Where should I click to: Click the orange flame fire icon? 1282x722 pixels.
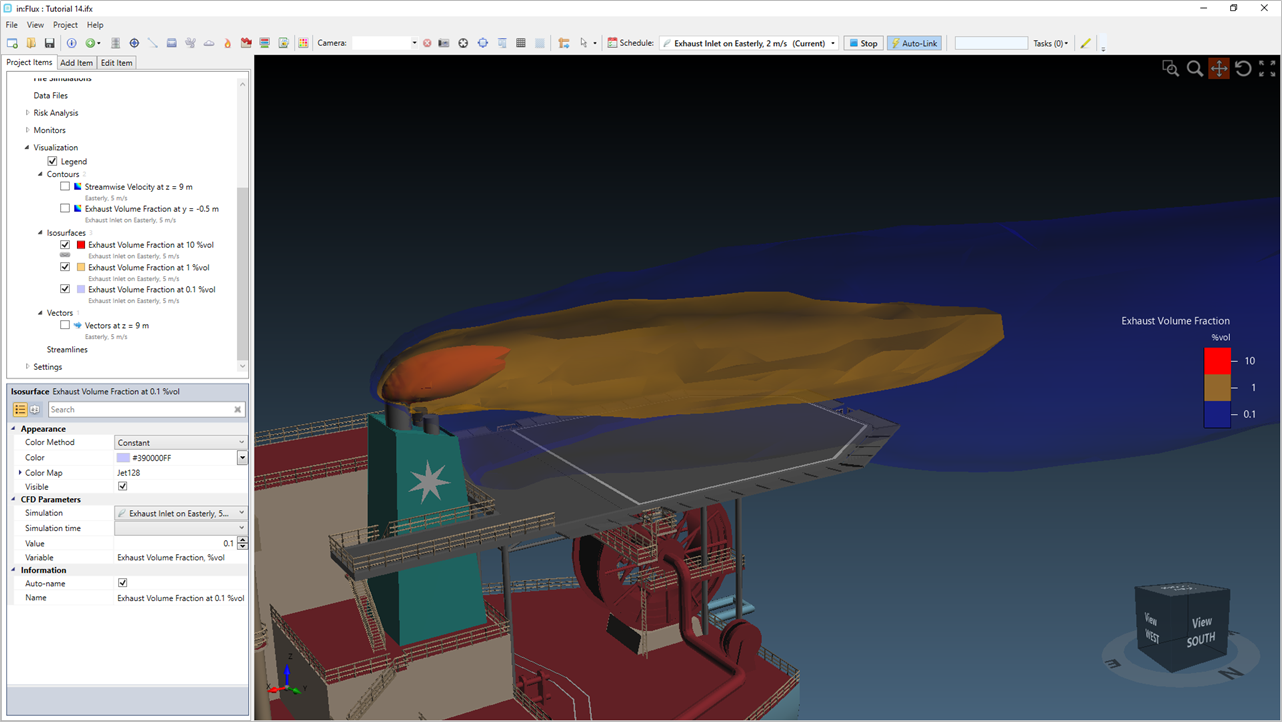(227, 43)
